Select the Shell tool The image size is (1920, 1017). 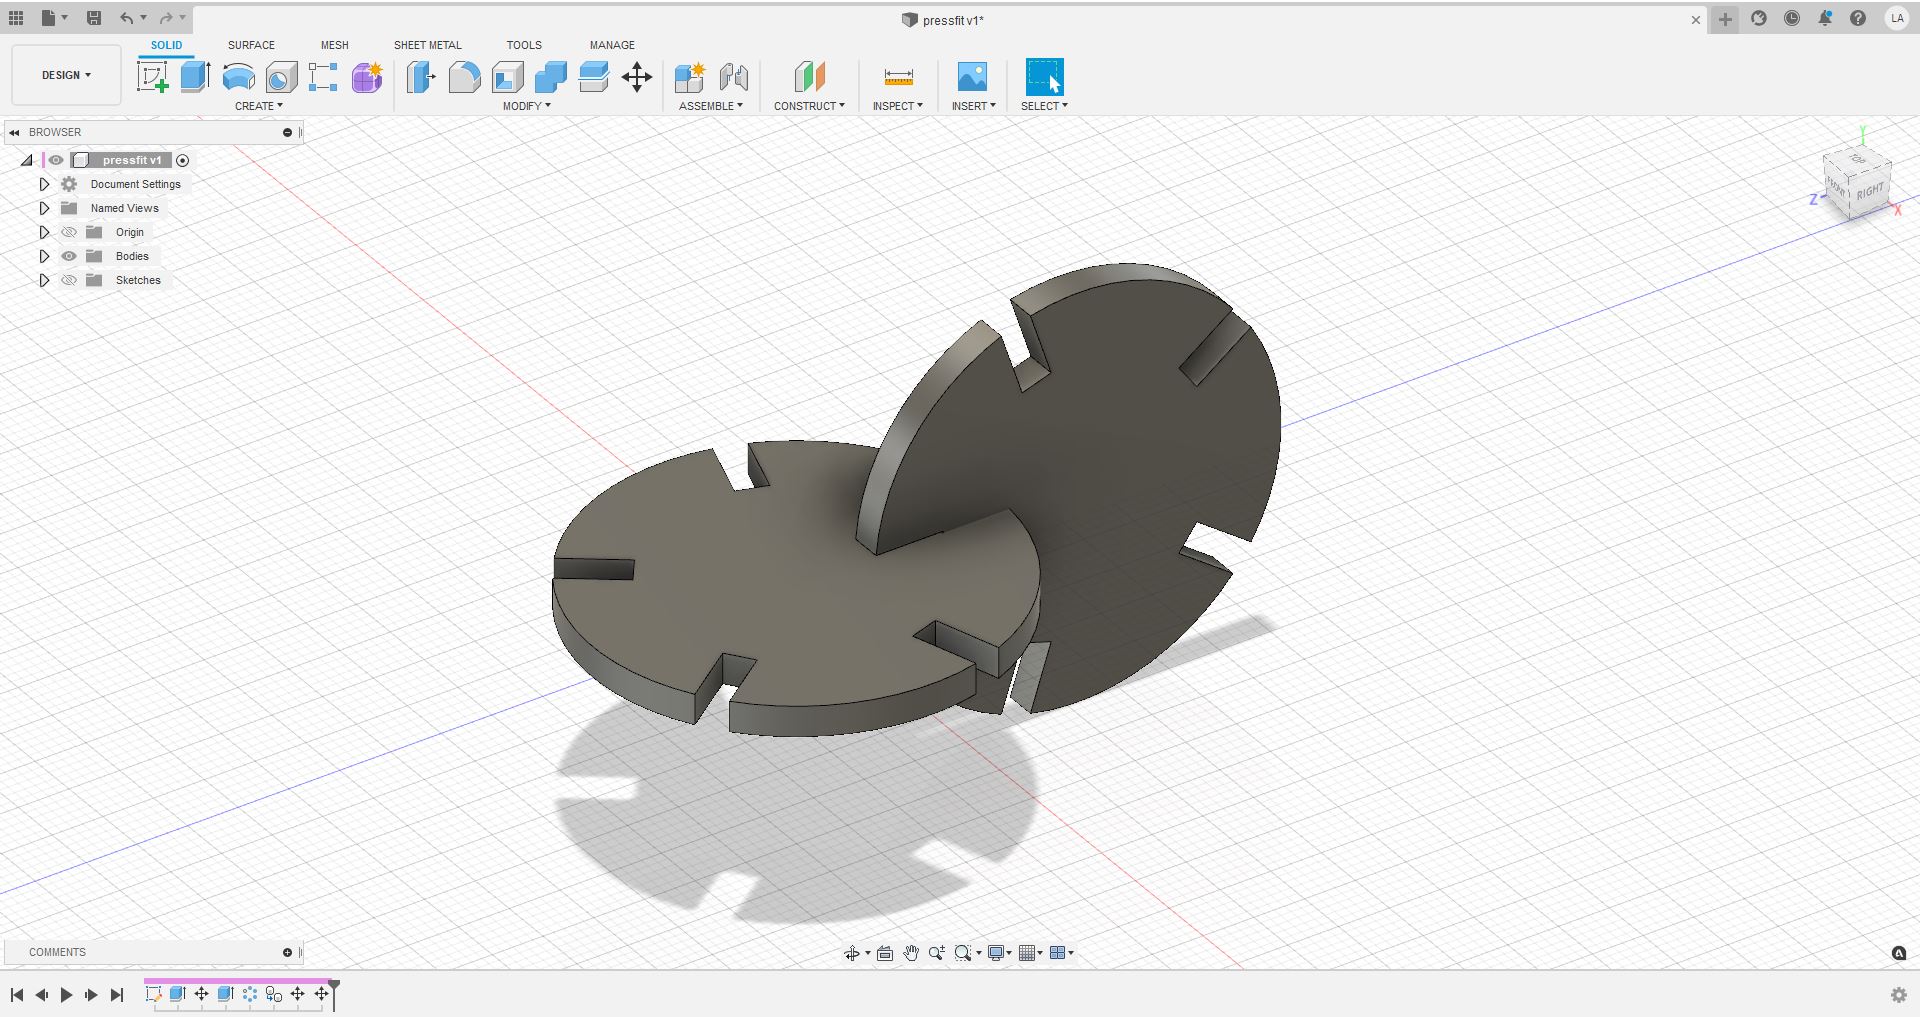[508, 77]
